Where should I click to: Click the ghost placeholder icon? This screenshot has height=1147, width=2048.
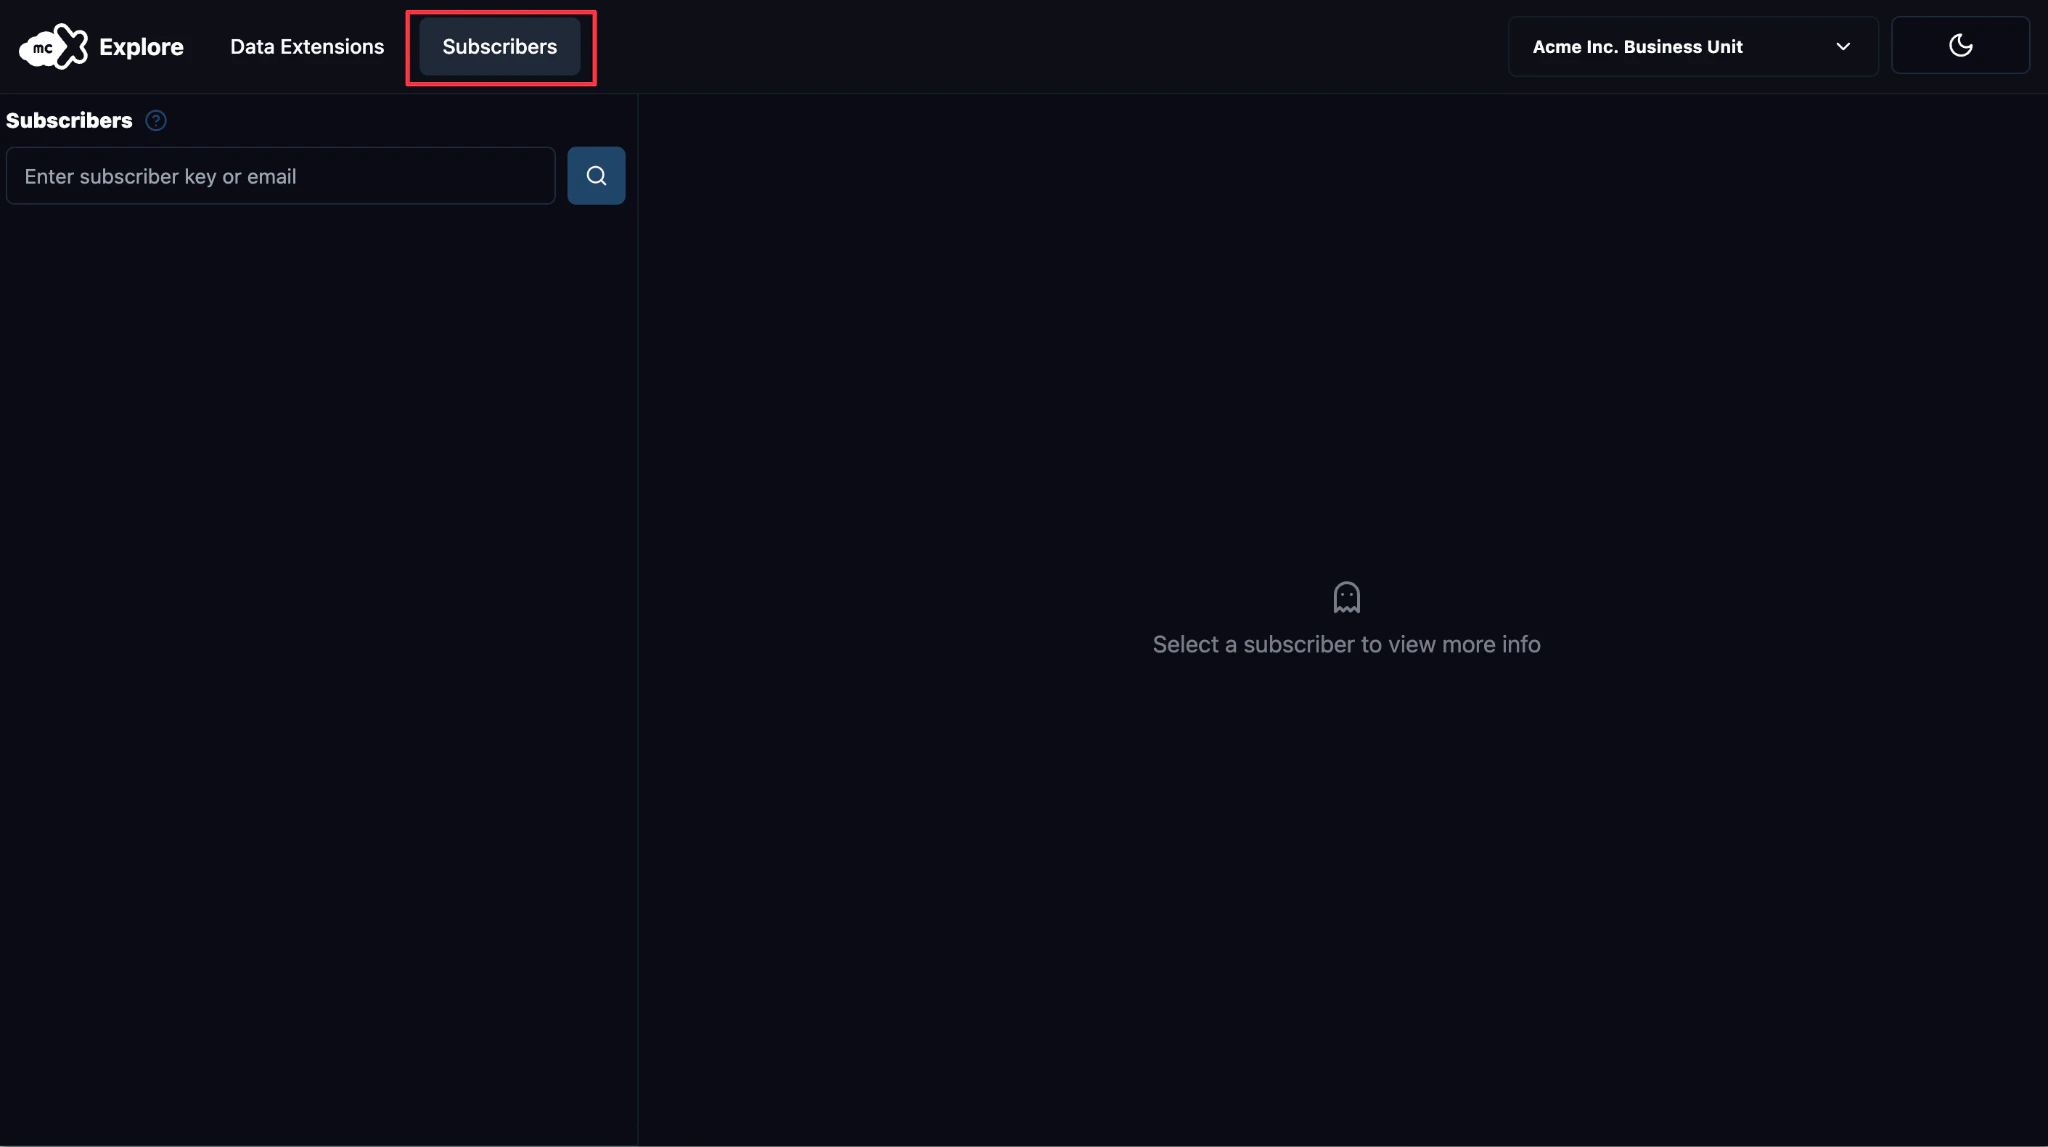[1346, 597]
